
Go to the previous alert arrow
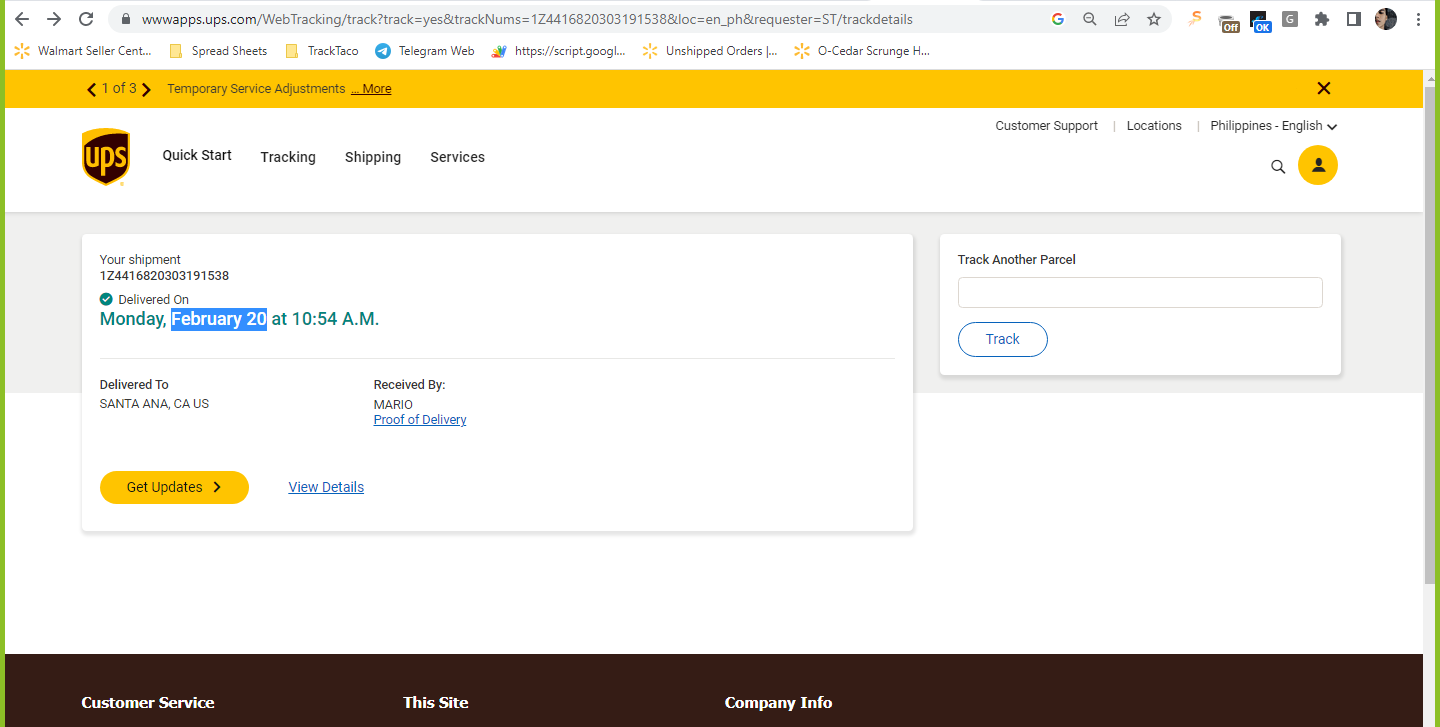click(93, 89)
